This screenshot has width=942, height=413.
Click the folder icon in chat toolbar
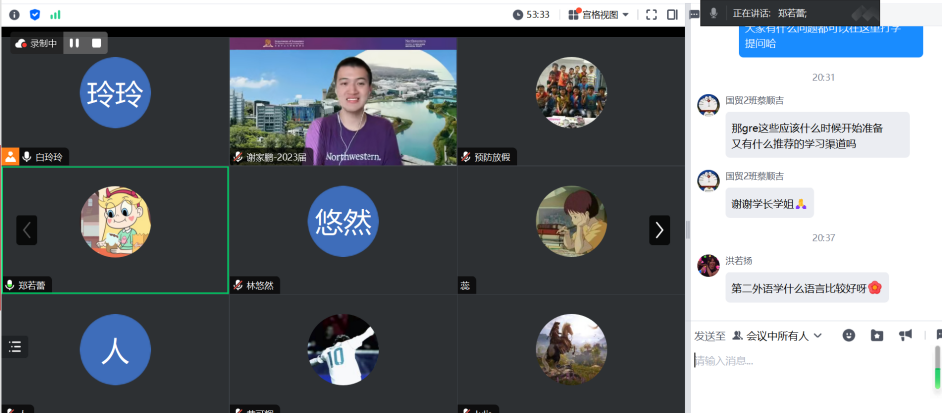tap(877, 335)
